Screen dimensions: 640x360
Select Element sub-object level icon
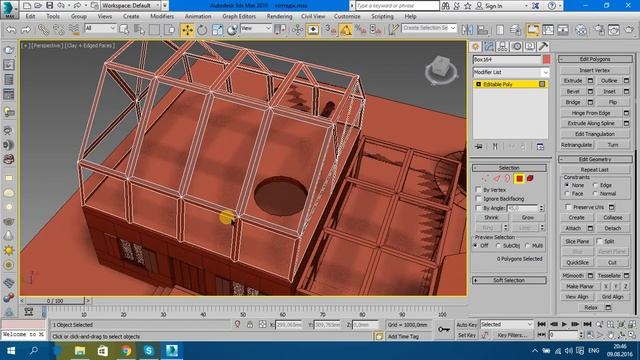point(530,178)
